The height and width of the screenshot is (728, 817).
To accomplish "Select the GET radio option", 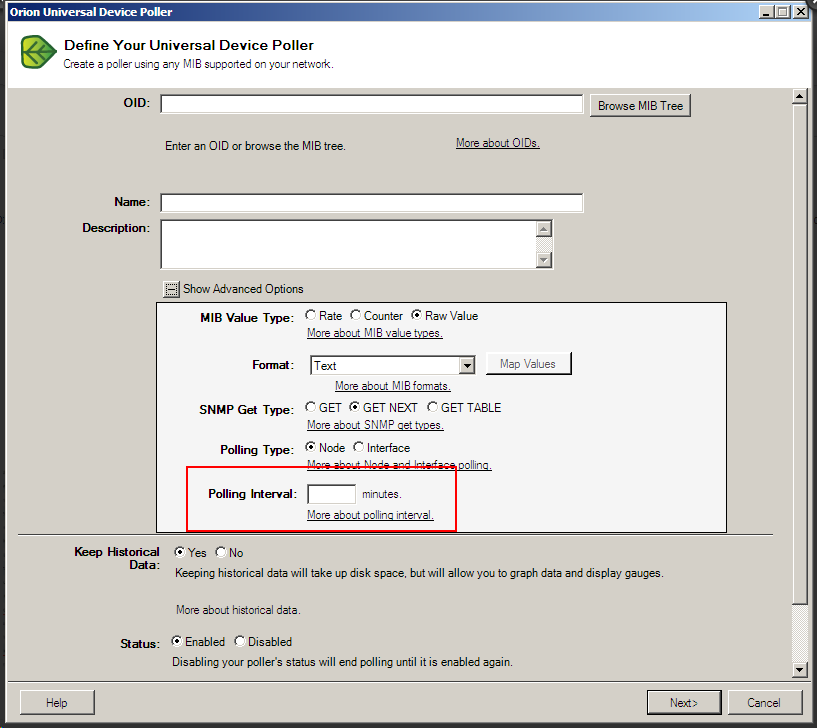I will [311, 406].
